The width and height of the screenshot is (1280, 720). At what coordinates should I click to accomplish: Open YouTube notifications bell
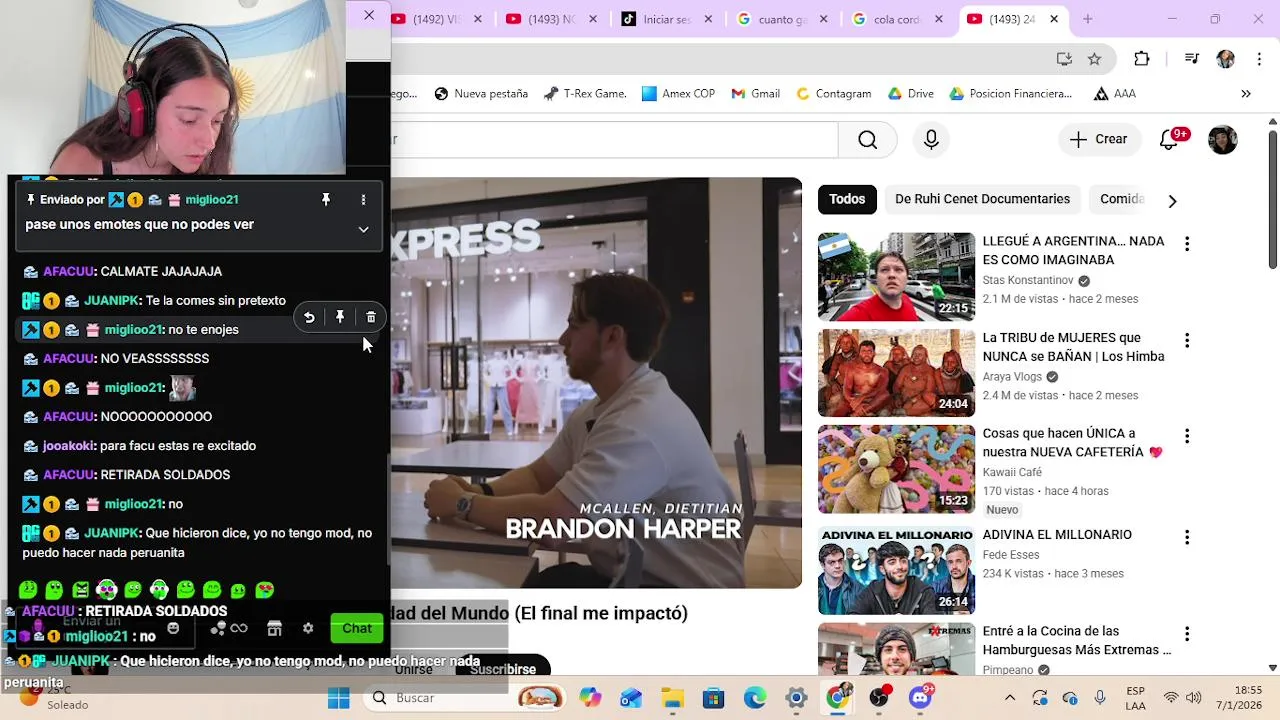[x=1169, y=140]
